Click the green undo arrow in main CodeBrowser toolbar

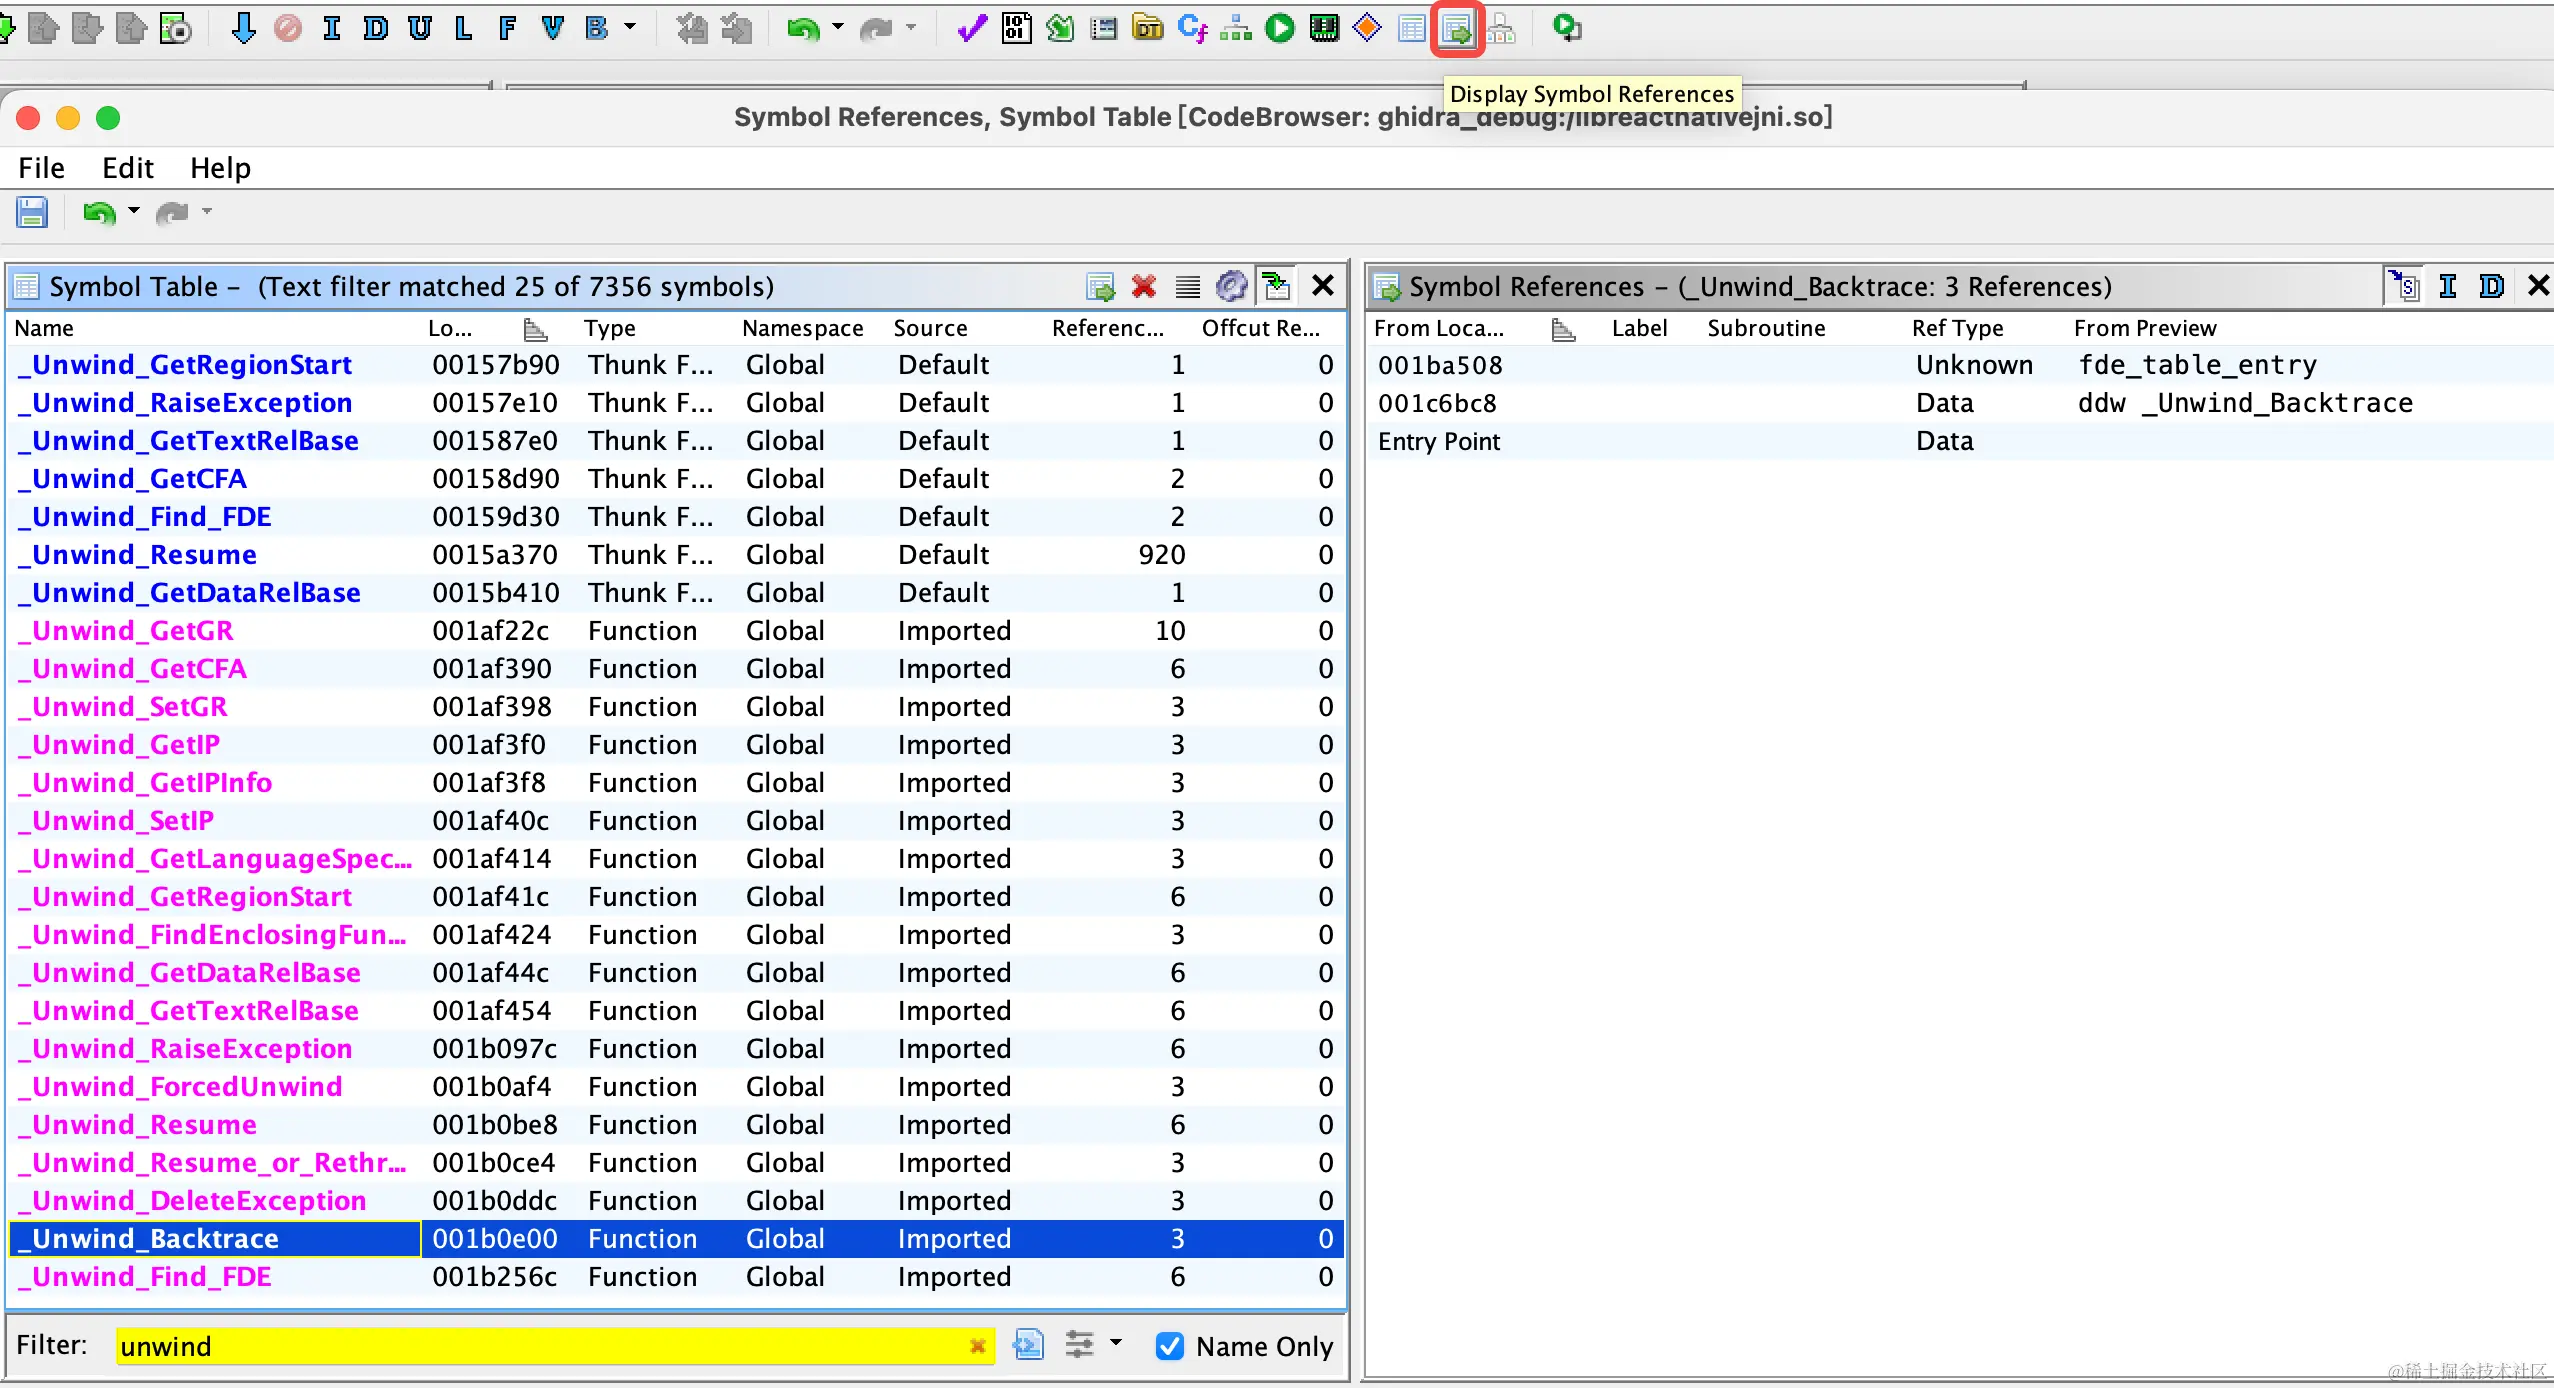(x=802, y=29)
